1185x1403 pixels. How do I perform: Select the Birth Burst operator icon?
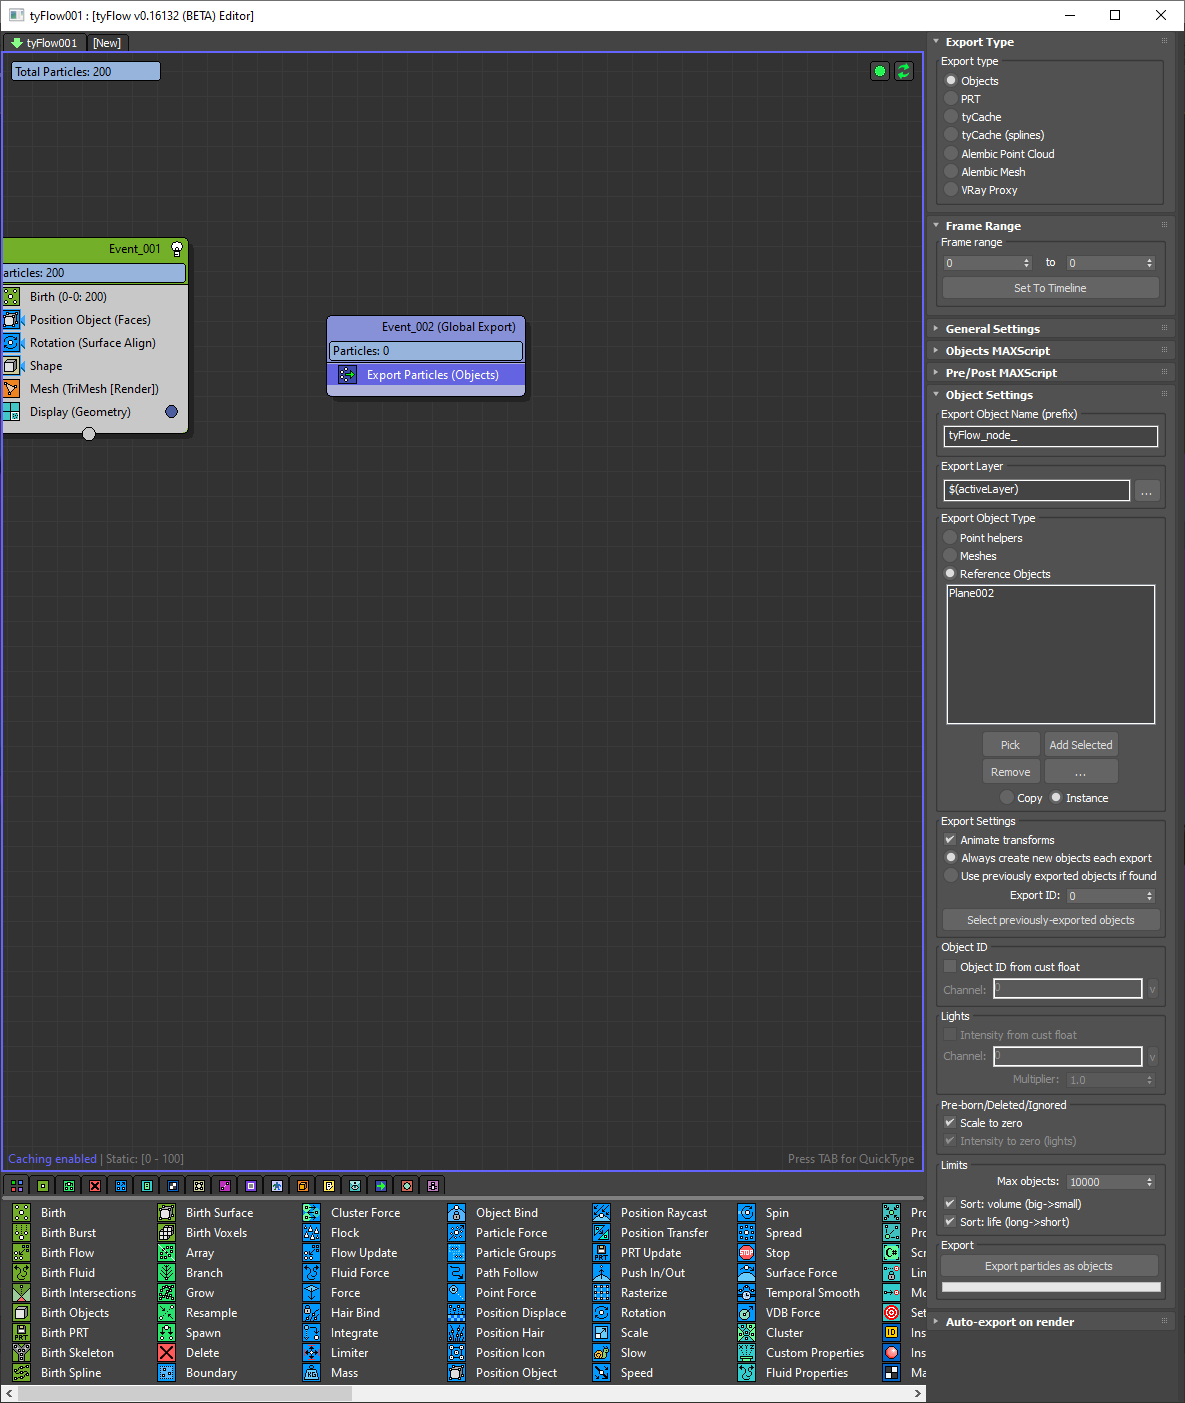point(21,1233)
